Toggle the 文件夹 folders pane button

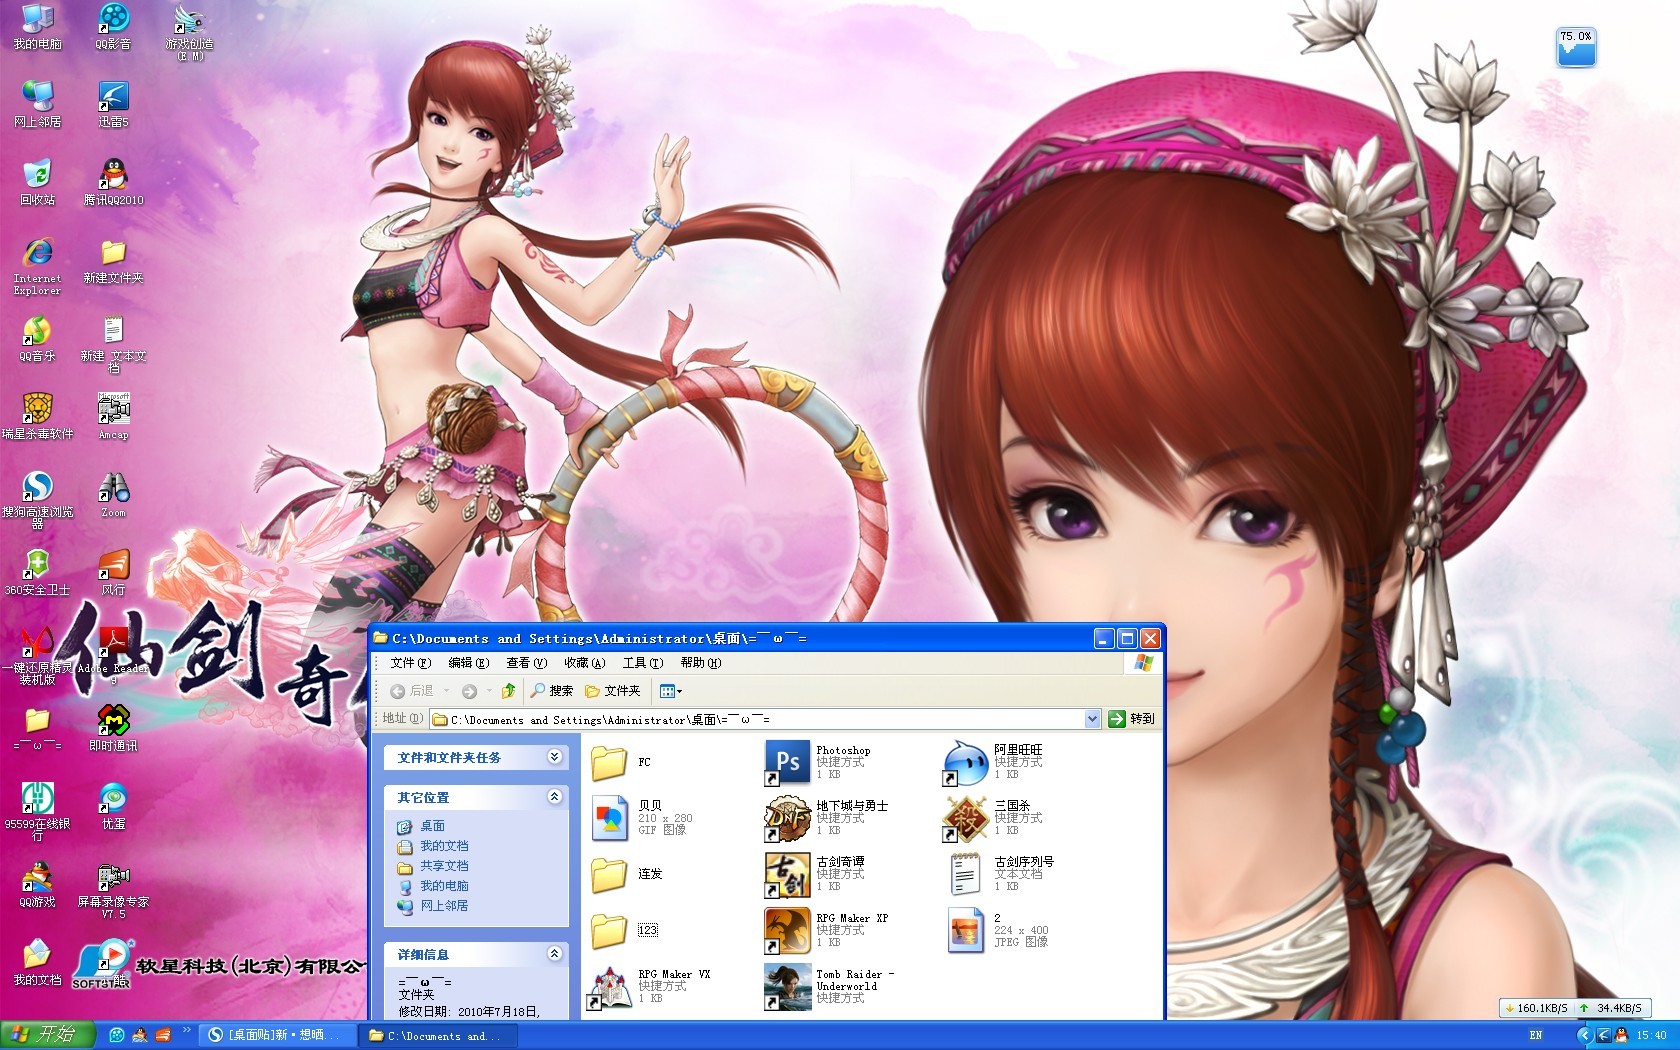612,690
